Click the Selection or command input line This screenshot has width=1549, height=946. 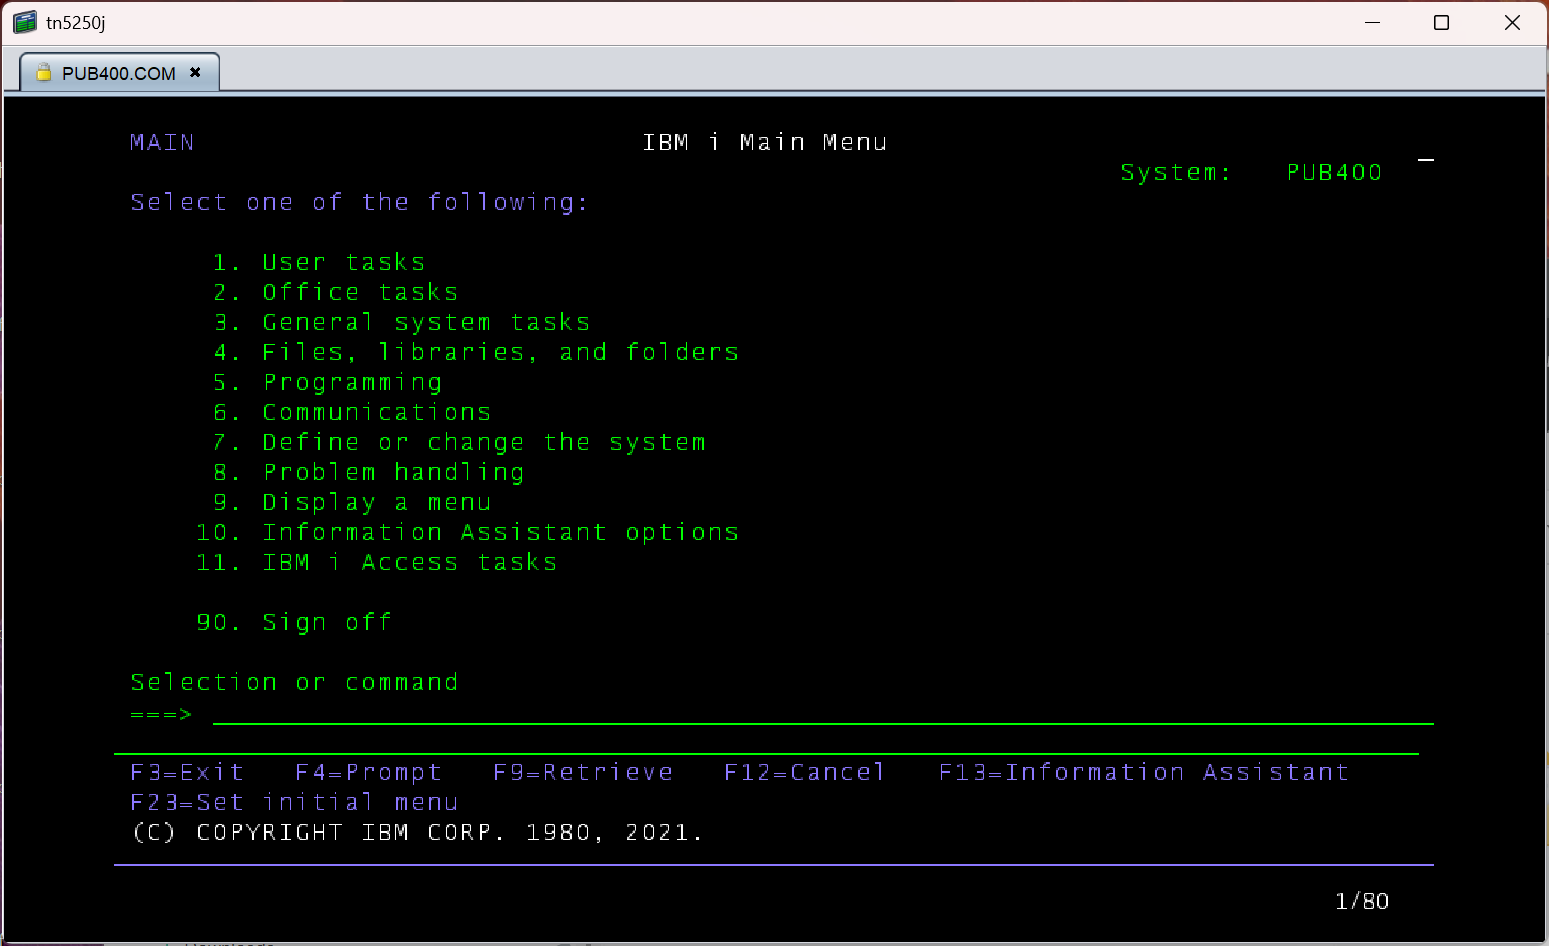coord(823,713)
